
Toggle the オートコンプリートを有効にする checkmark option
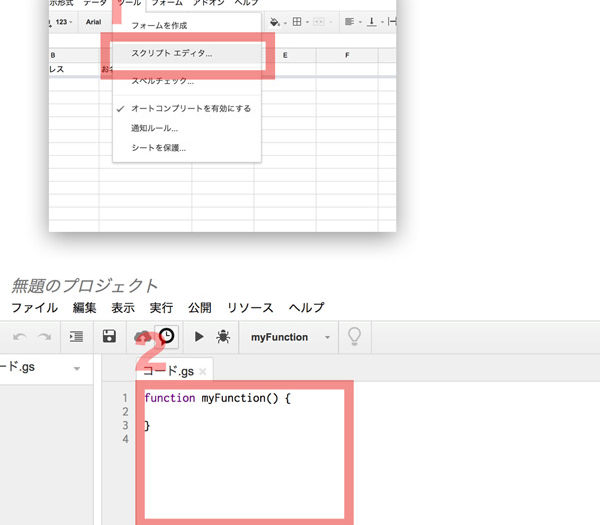tap(190, 108)
